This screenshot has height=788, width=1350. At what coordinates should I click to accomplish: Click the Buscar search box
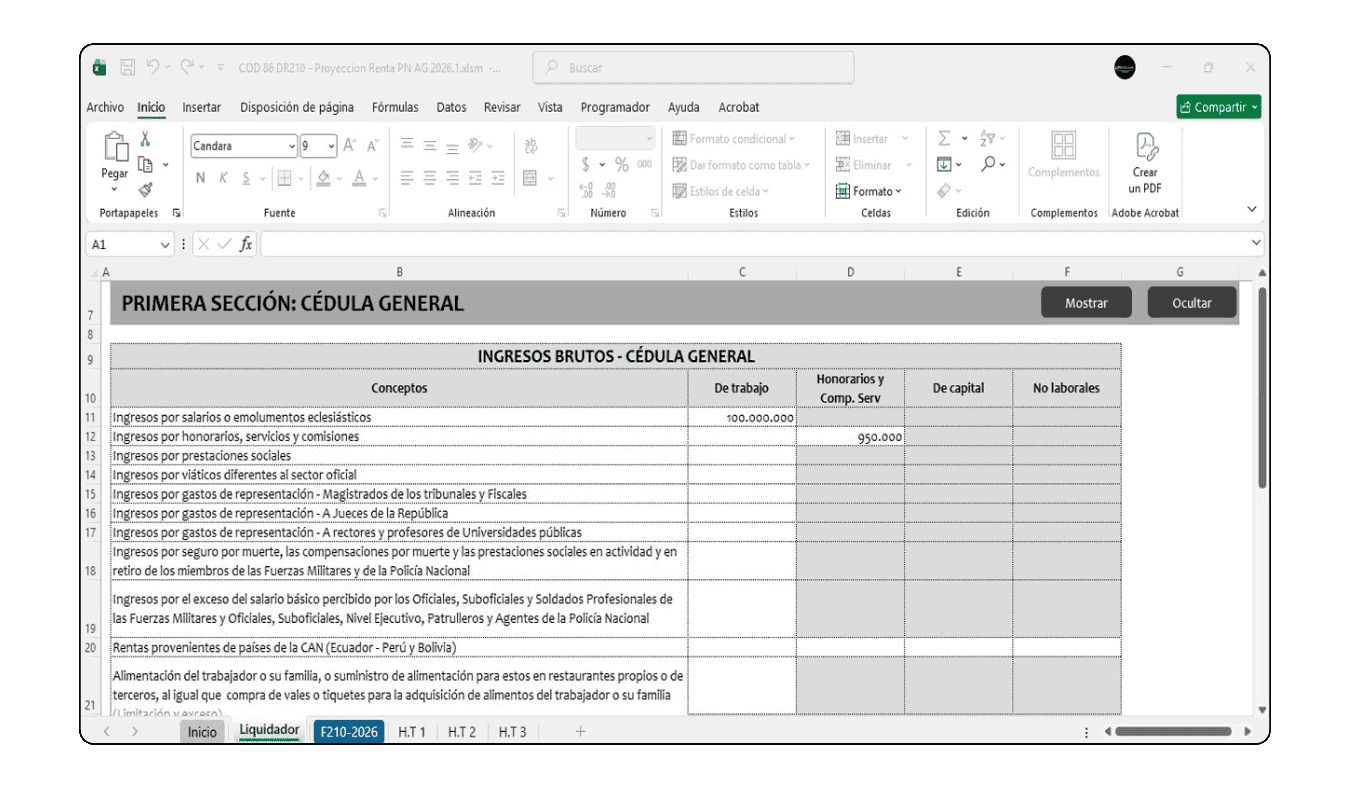click(694, 68)
